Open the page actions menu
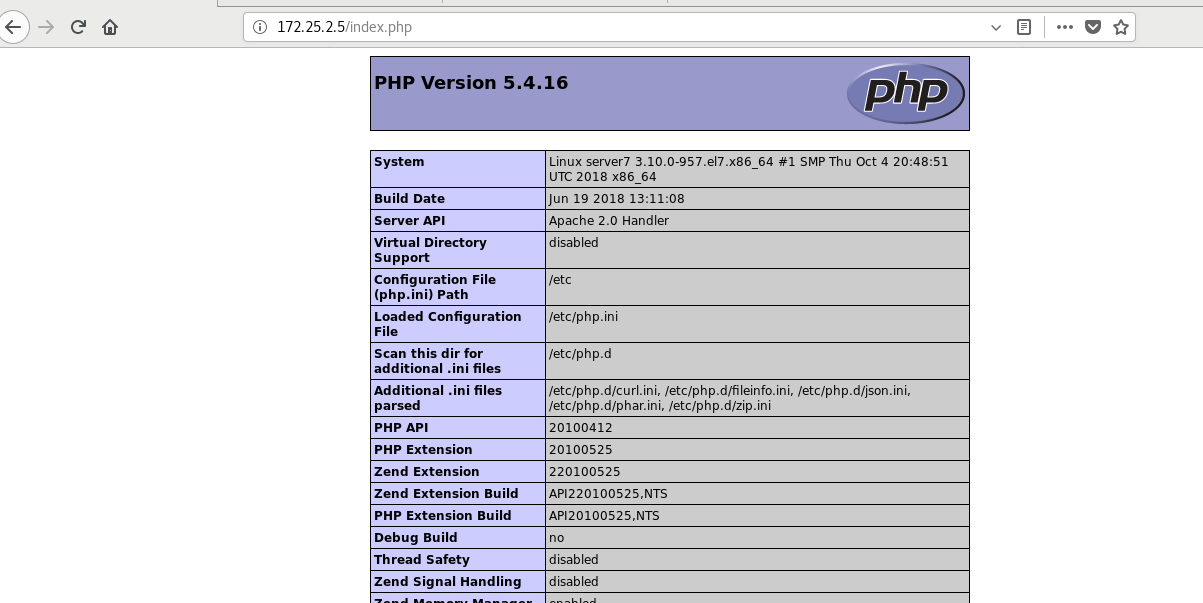The width and height of the screenshot is (1203, 603). pos(1065,27)
